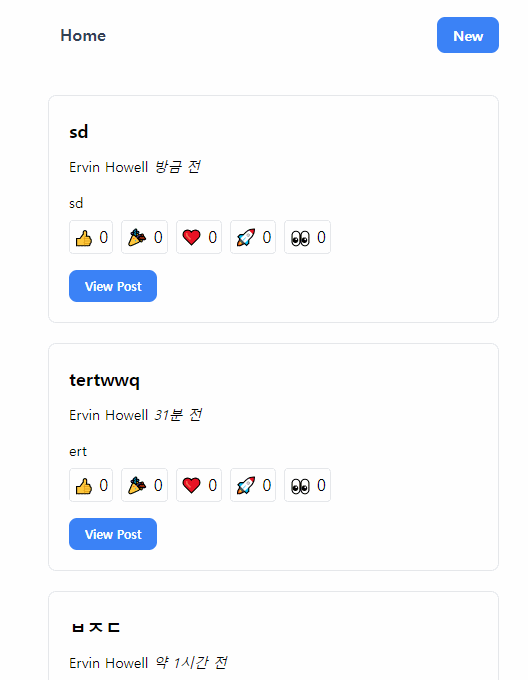528x680 pixels.
Task: Click the thumbs-up reaction on the sd post
Action: [x=91, y=237]
